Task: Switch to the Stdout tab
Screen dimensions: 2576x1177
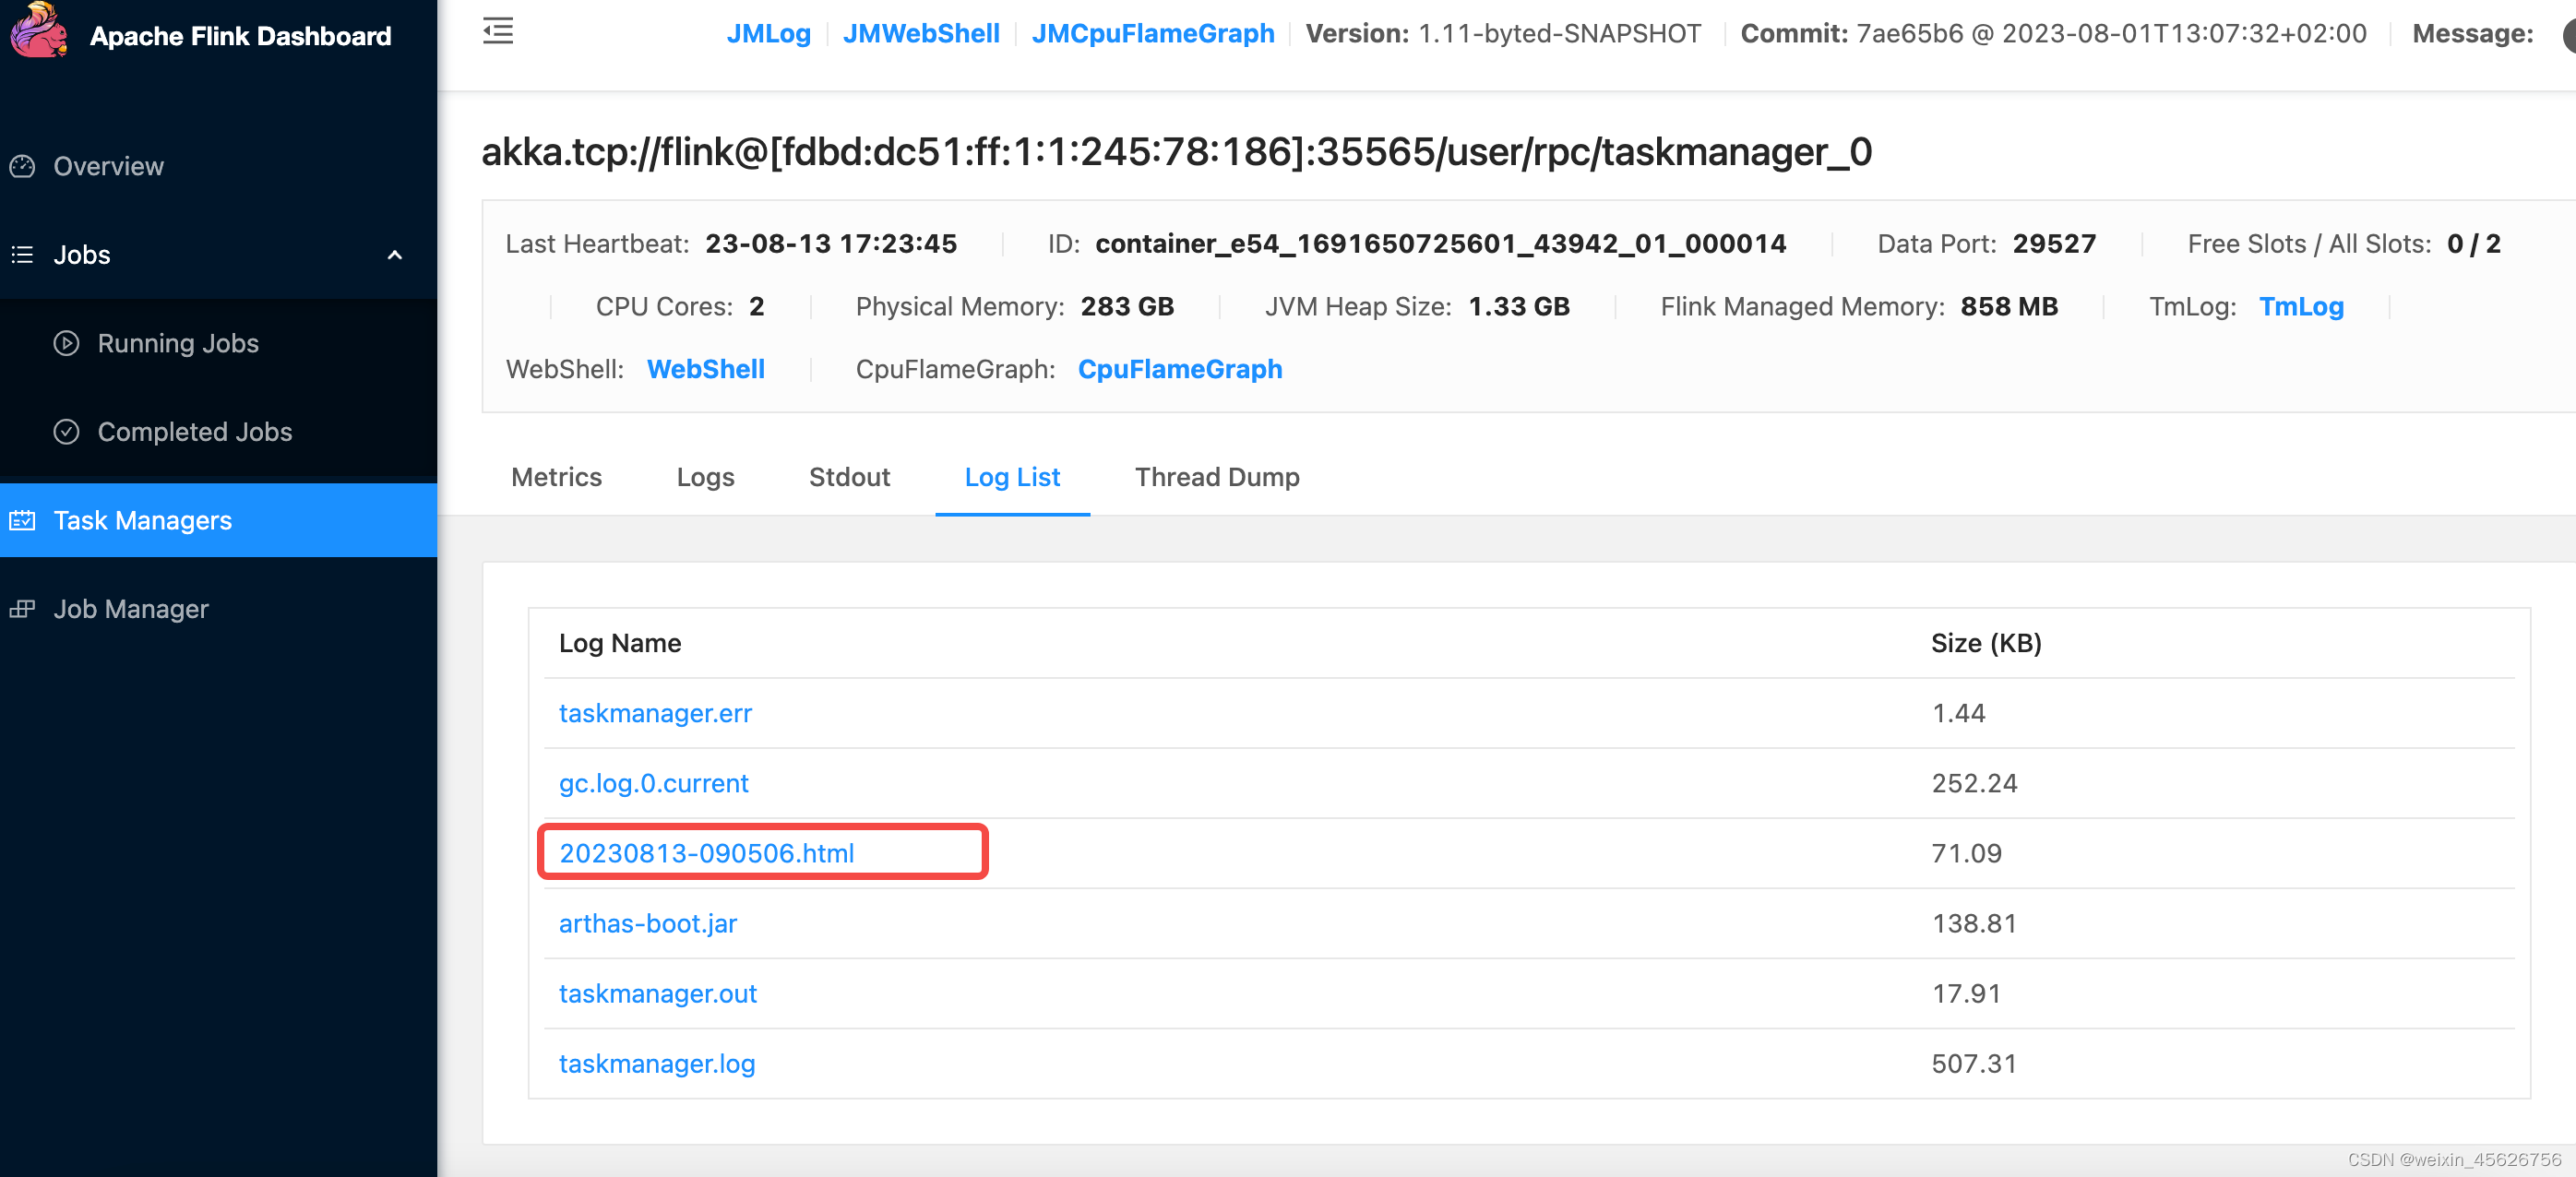Action: tap(849, 477)
